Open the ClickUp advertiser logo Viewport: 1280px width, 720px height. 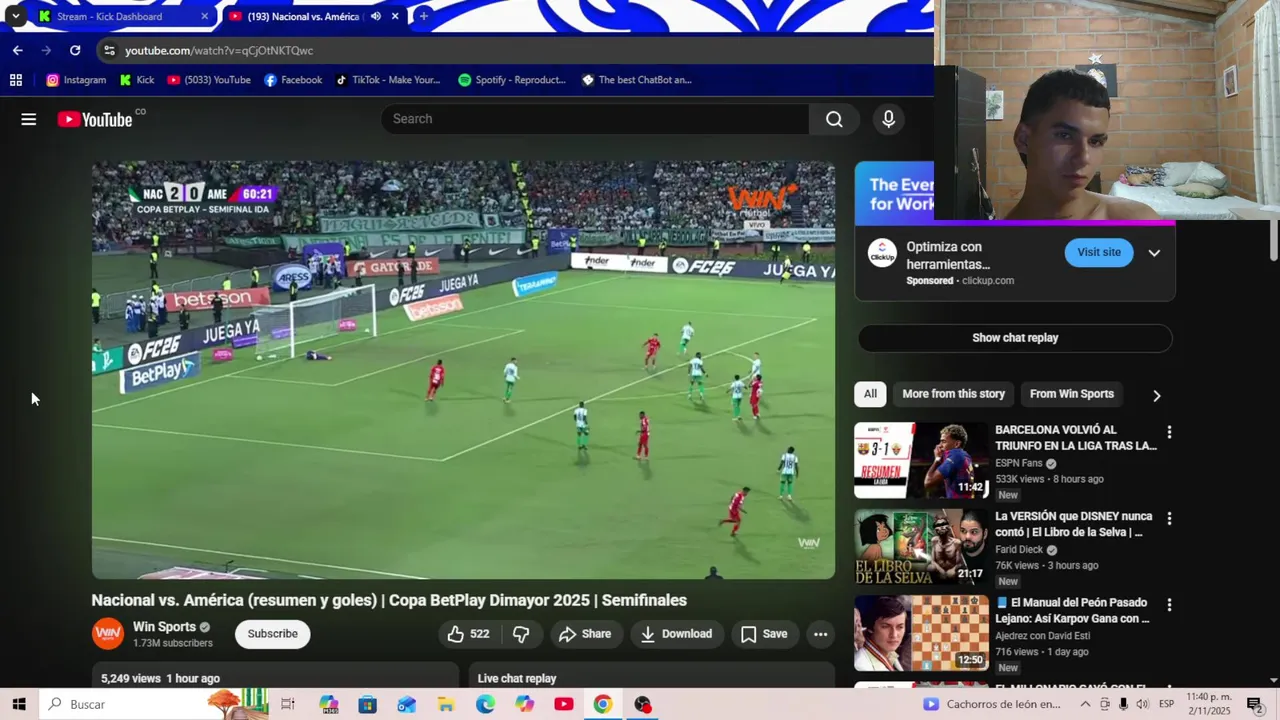pos(882,253)
